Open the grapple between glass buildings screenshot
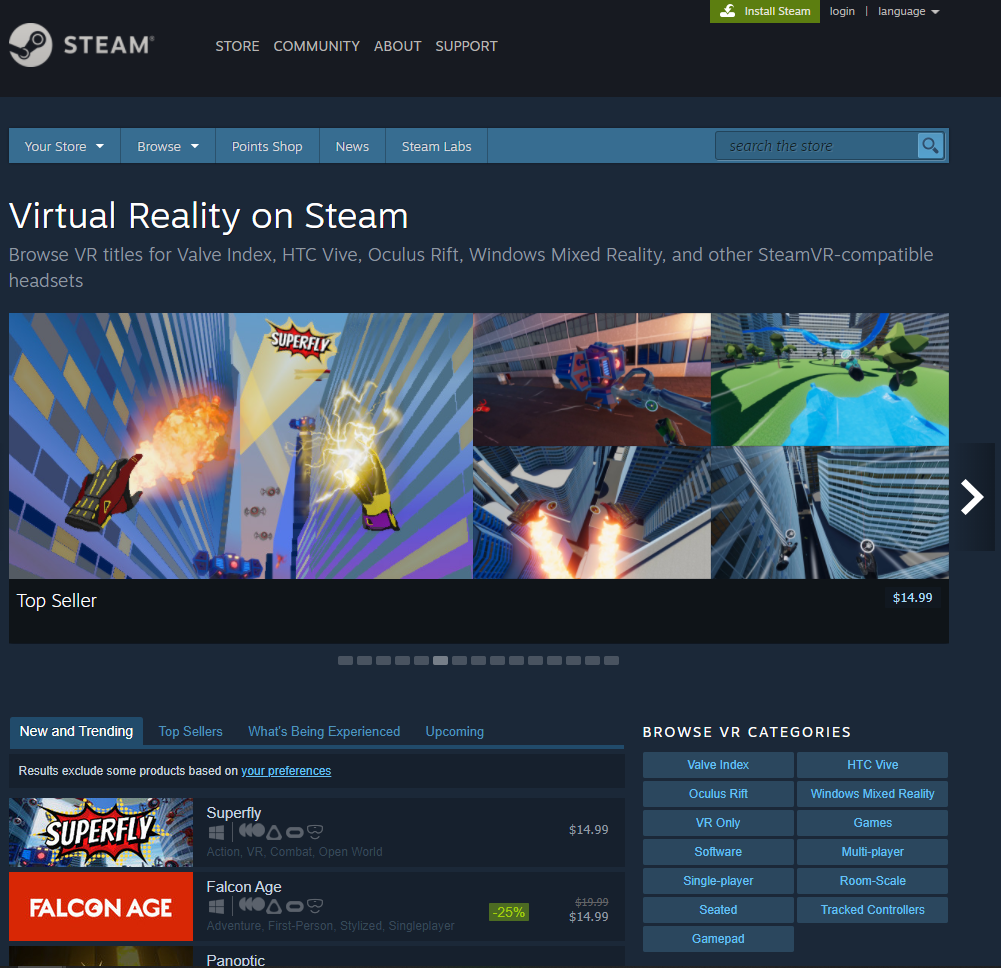Image resolution: width=1001 pixels, height=968 pixels. coord(830,513)
